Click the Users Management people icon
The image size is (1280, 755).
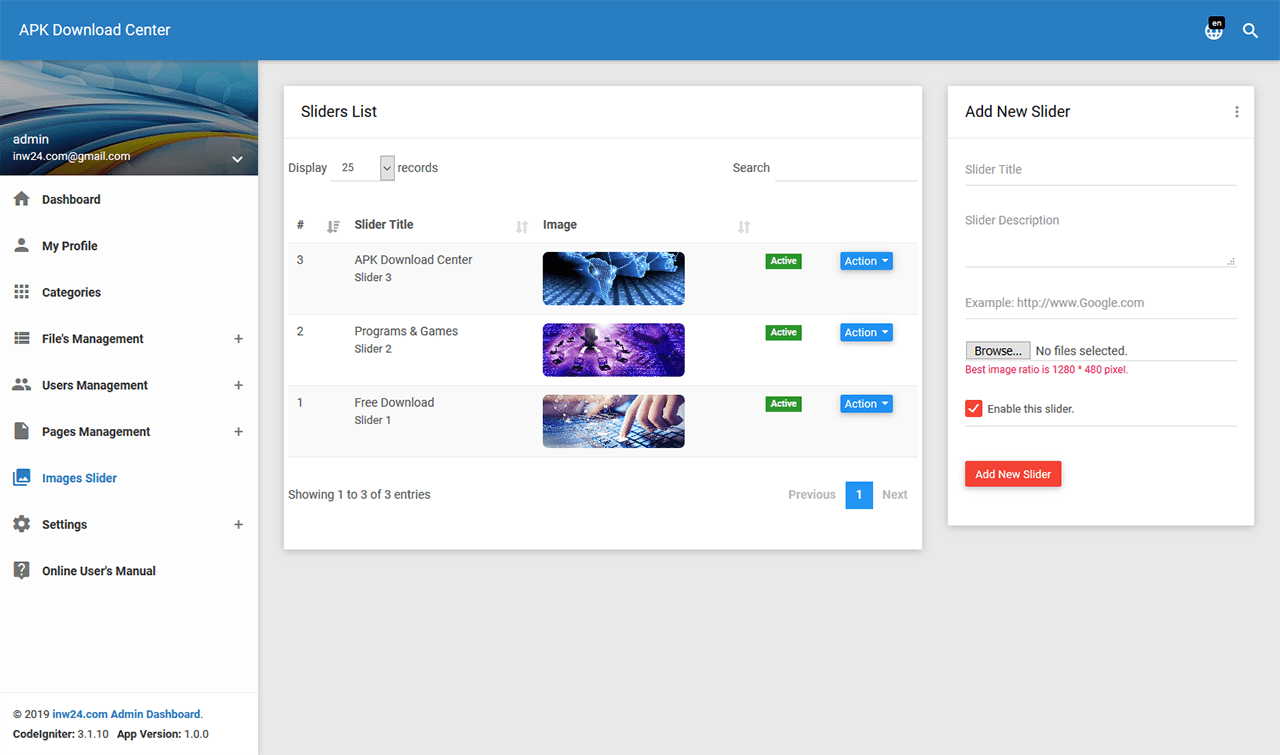pyautogui.click(x=21, y=385)
